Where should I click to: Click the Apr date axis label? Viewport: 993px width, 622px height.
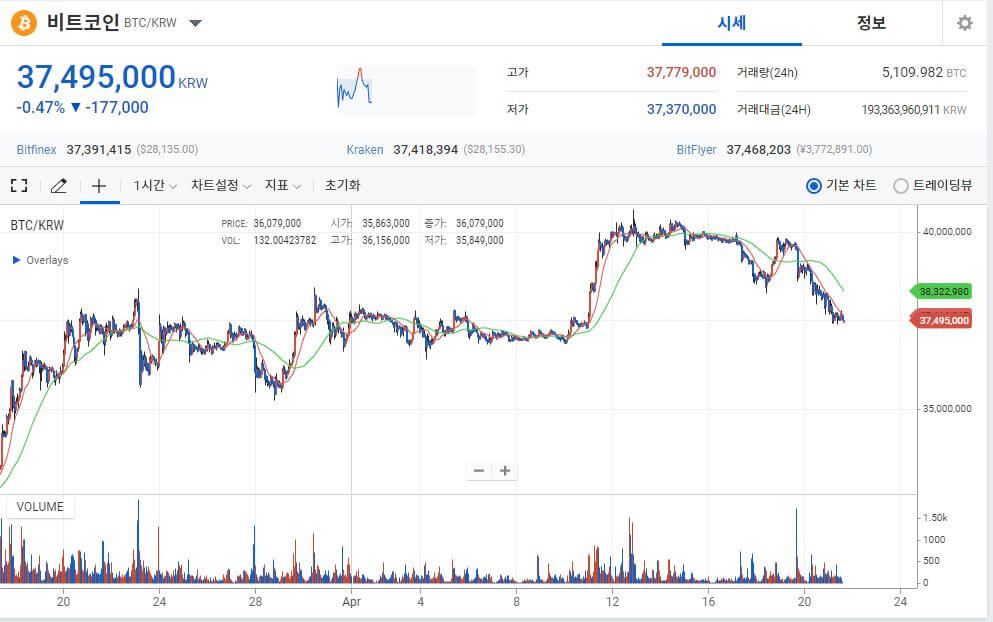pos(351,602)
